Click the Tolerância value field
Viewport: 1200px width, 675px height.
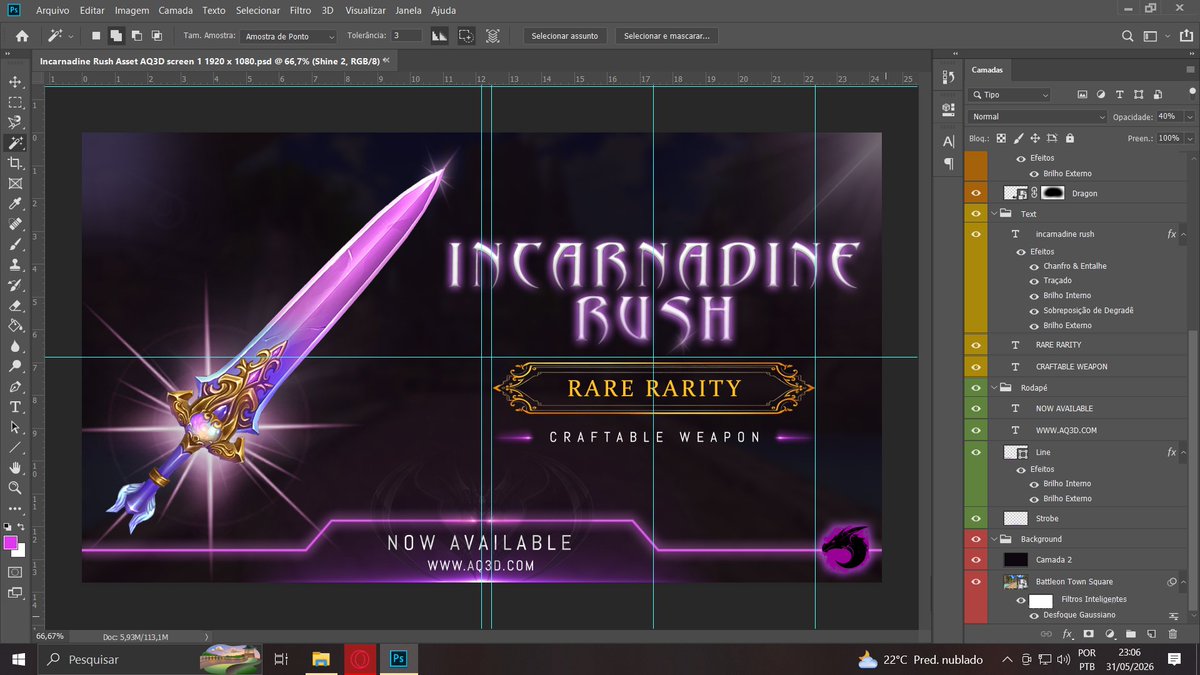406,36
